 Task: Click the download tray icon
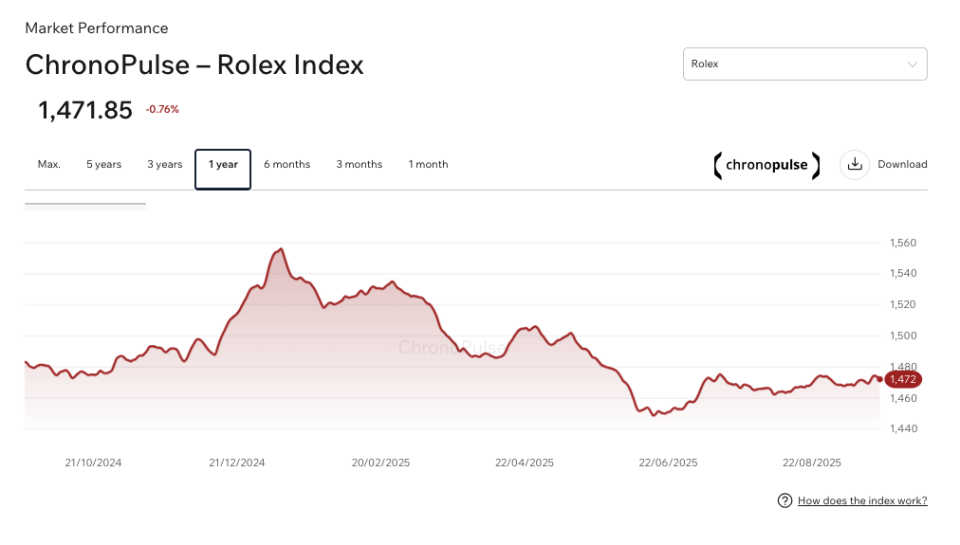point(854,165)
